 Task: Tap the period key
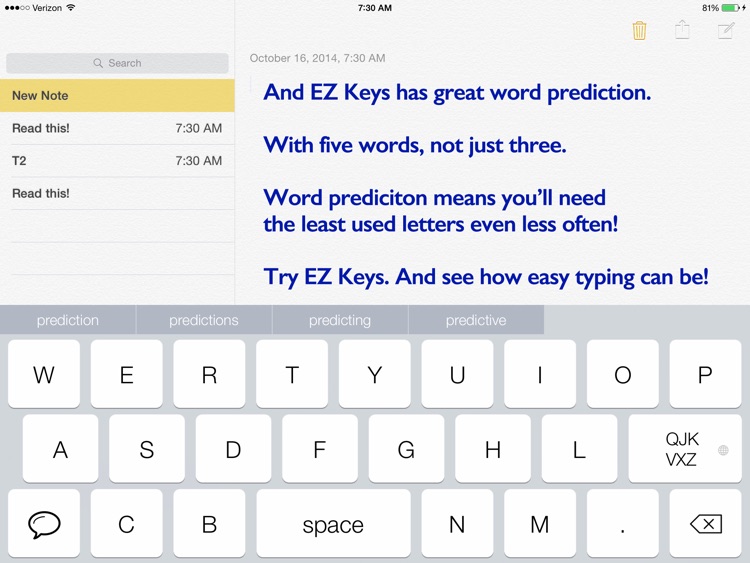coord(623,524)
